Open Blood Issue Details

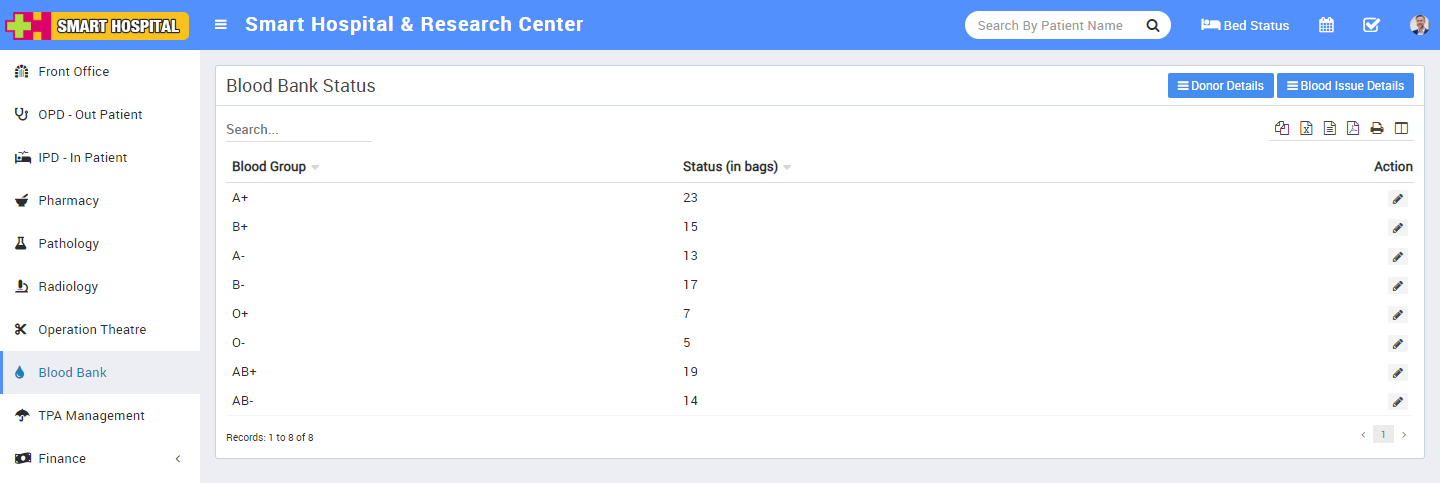[x=1345, y=86]
